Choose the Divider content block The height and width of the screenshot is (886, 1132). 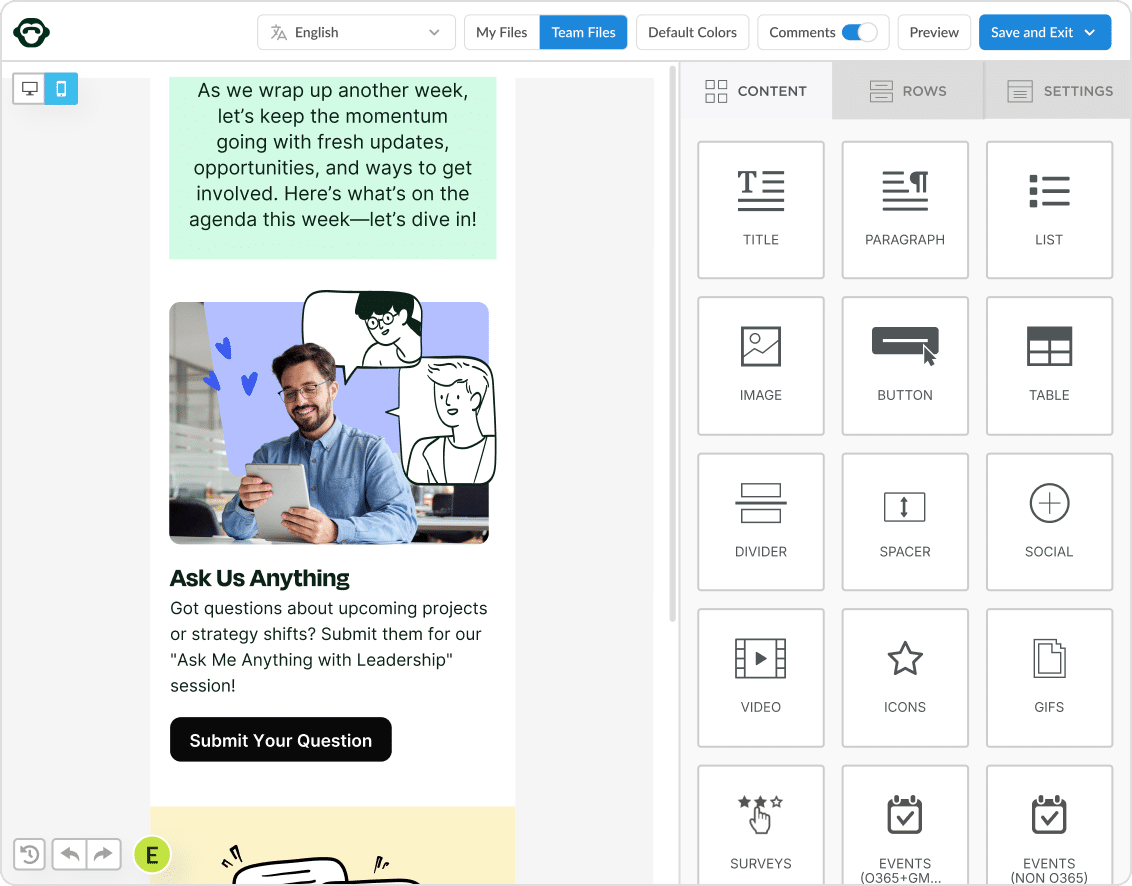tap(760, 521)
